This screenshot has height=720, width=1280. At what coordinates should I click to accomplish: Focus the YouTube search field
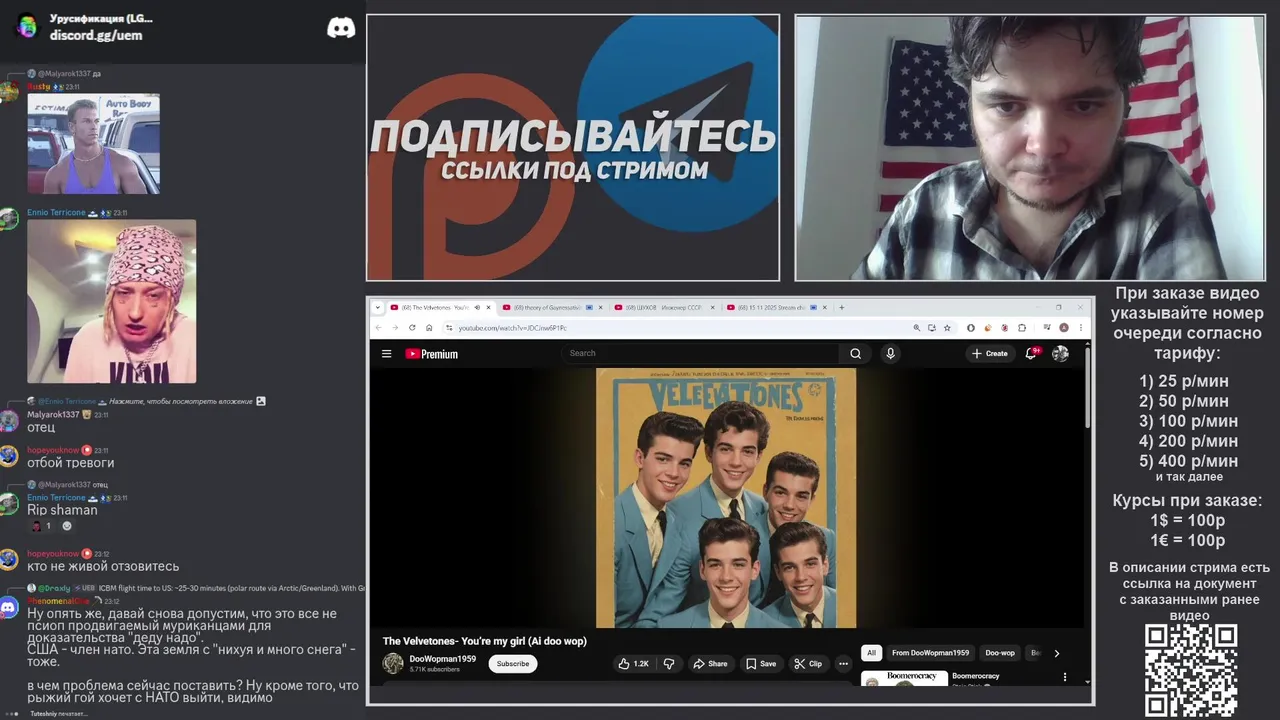700,353
